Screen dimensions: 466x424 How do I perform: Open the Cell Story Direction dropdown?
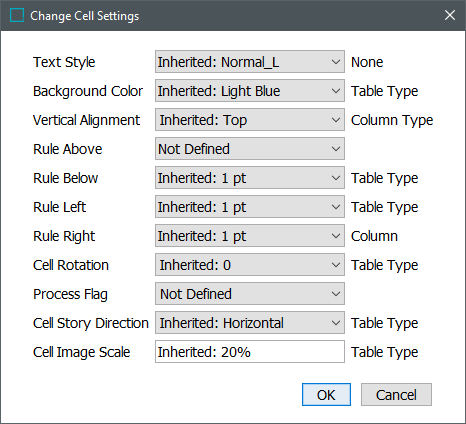point(250,323)
